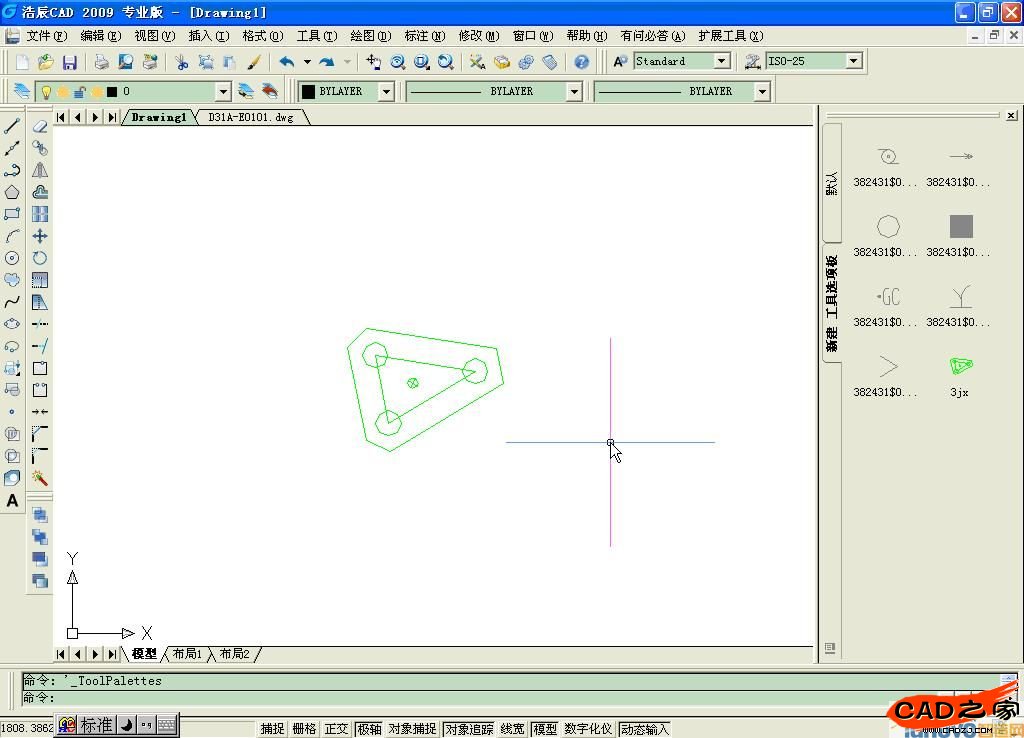This screenshot has width=1024, height=738.
Task: Select the Line draw tool
Action: pyautogui.click(x=12, y=127)
